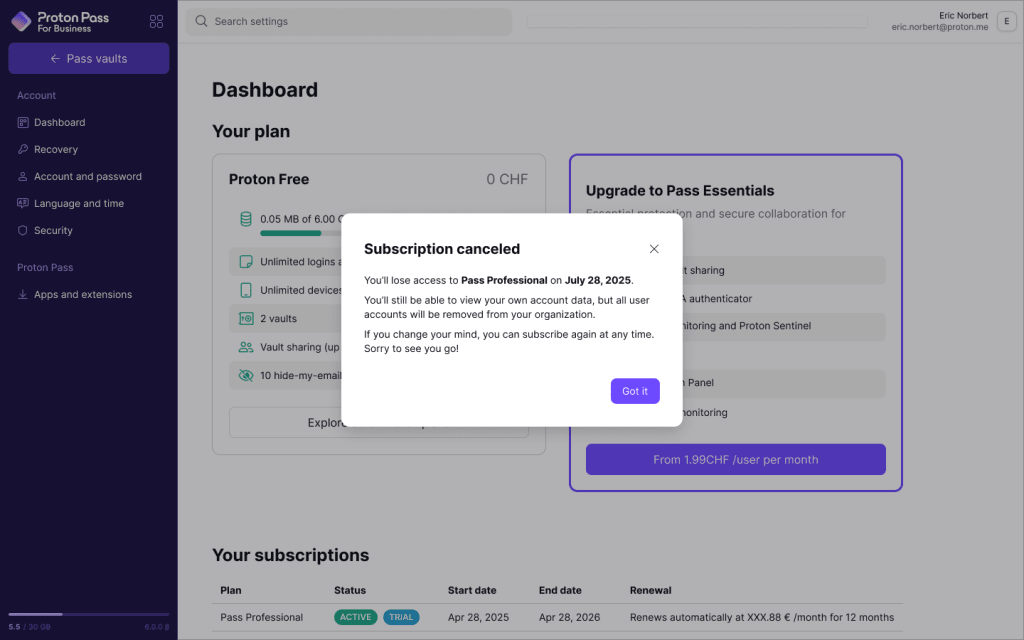
Task: Click the 0 CHF price text
Action: point(507,179)
